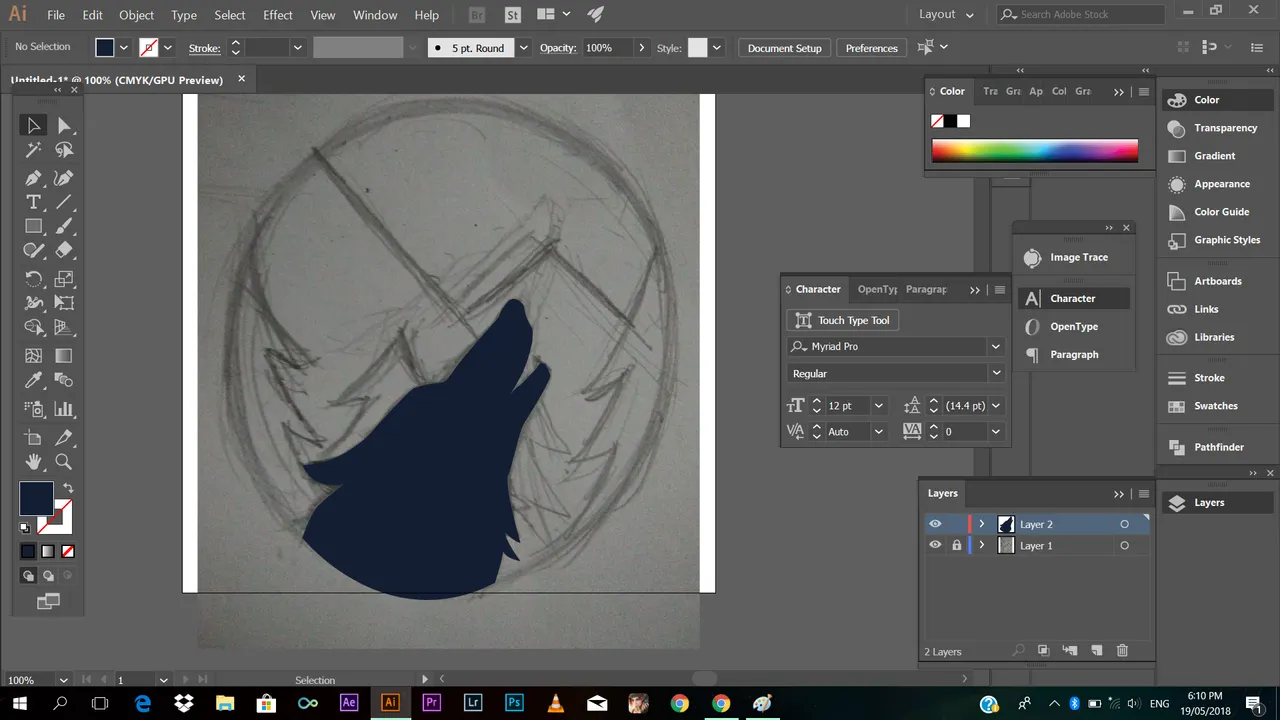Select the Blend tool
Viewport: 1280px width, 720px height.
click(64, 380)
